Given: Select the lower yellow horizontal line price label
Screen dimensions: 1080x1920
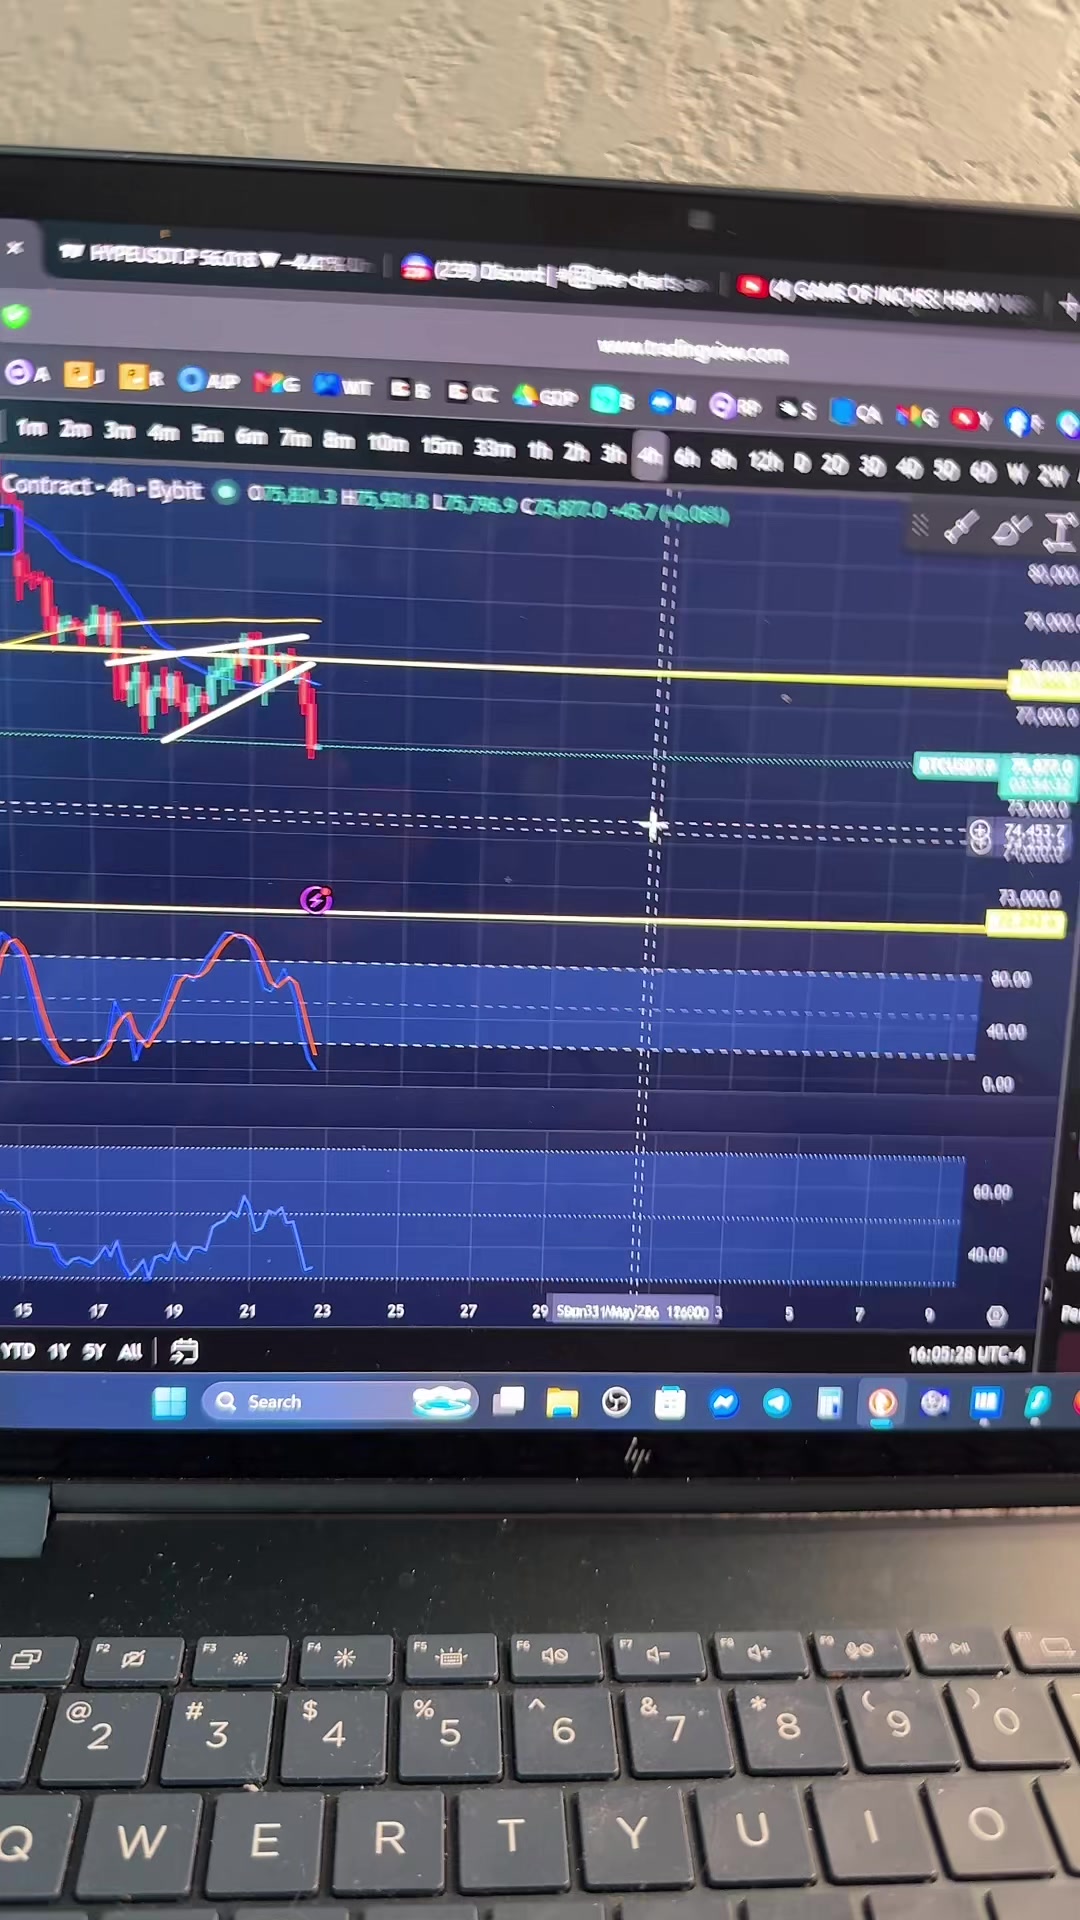Looking at the screenshot, I should tap(1024, 924).
